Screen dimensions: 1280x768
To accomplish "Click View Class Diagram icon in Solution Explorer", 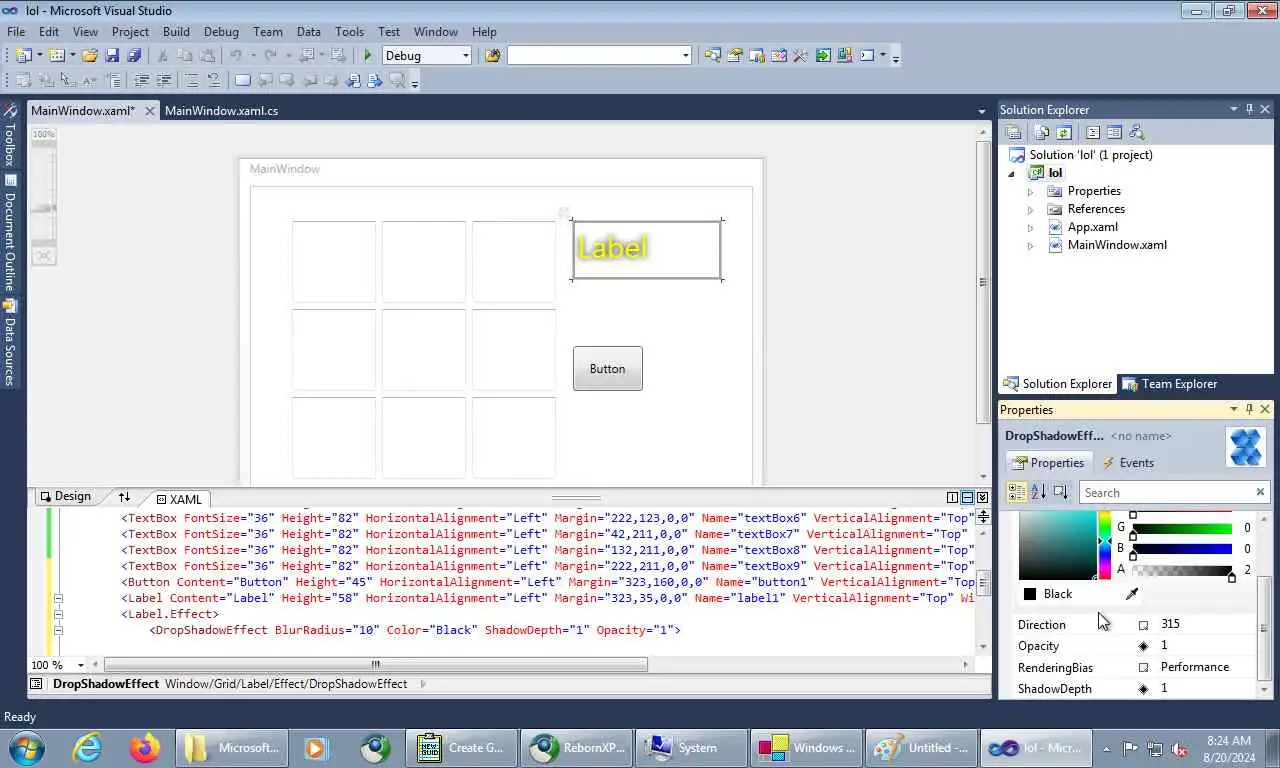I will click(x=1136, y=132).
